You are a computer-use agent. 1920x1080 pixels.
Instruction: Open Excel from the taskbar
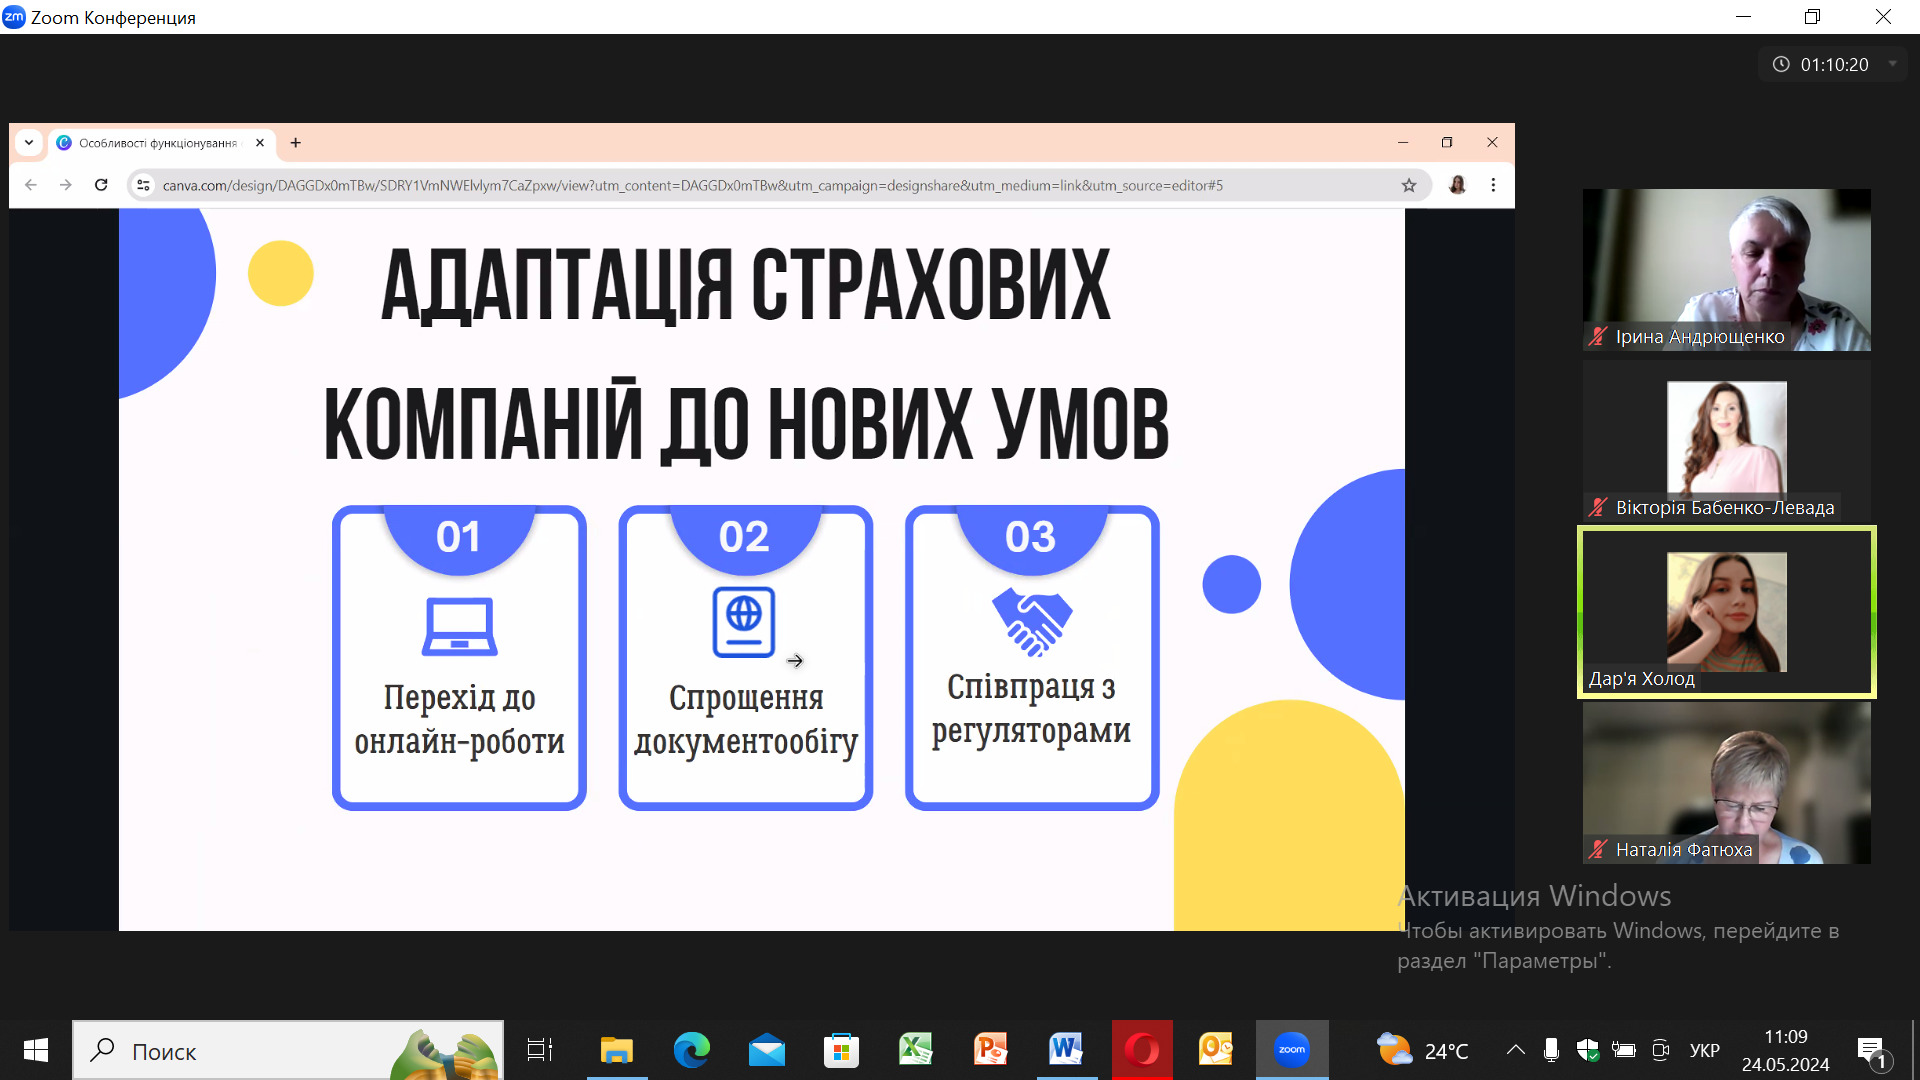[x=915, y=1050]
